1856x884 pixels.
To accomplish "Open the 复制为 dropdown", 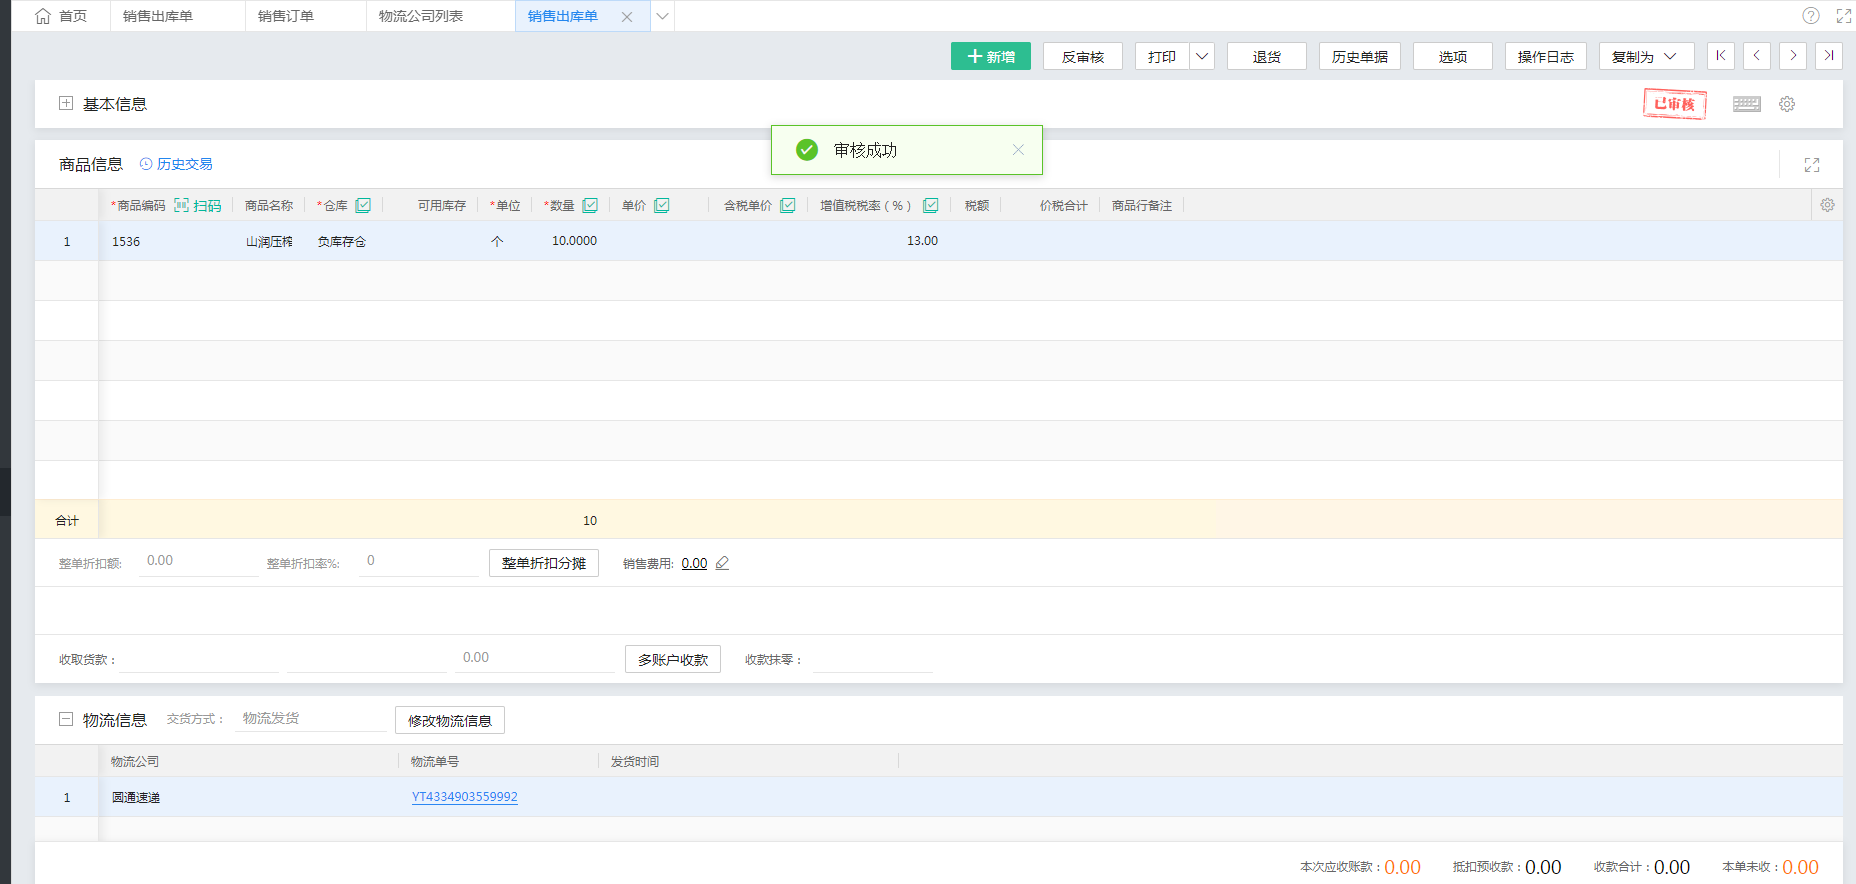I will 1646,56.
